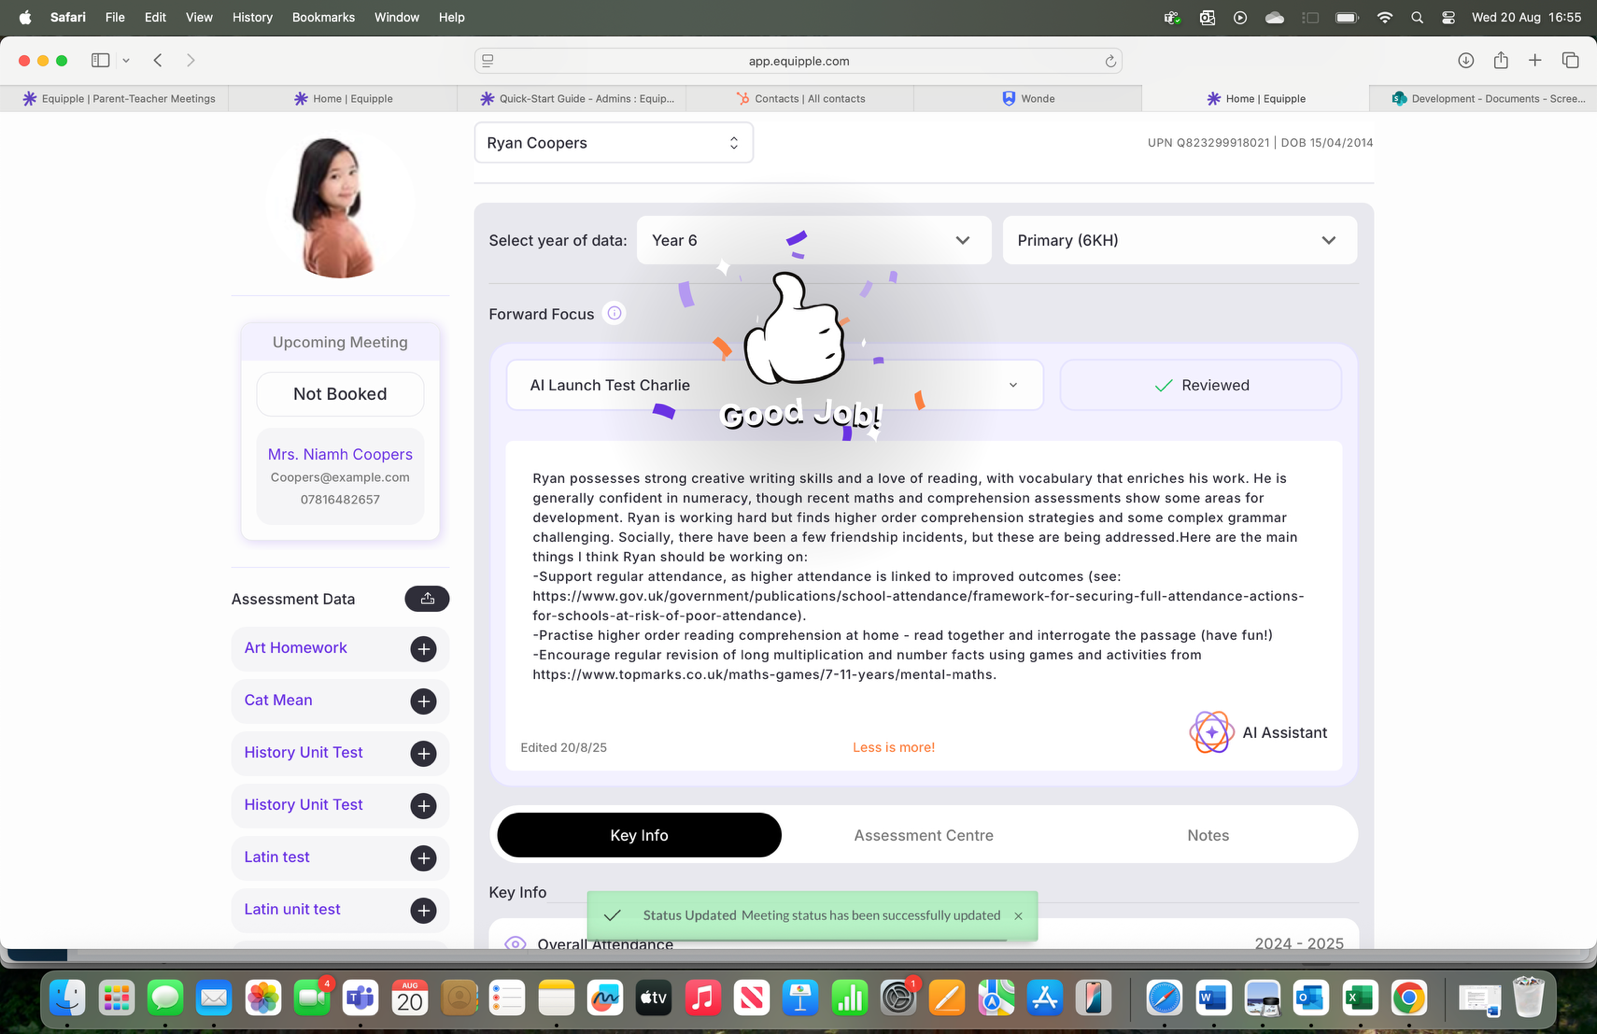
Task: Dismiss the Status Updated notification
Action: [1018, 915]
